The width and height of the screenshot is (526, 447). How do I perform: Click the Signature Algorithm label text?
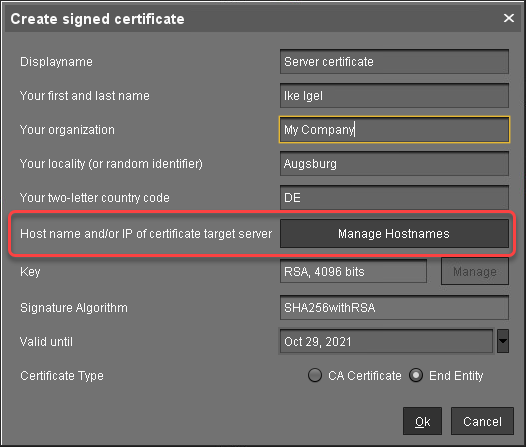tap(74, 308)
